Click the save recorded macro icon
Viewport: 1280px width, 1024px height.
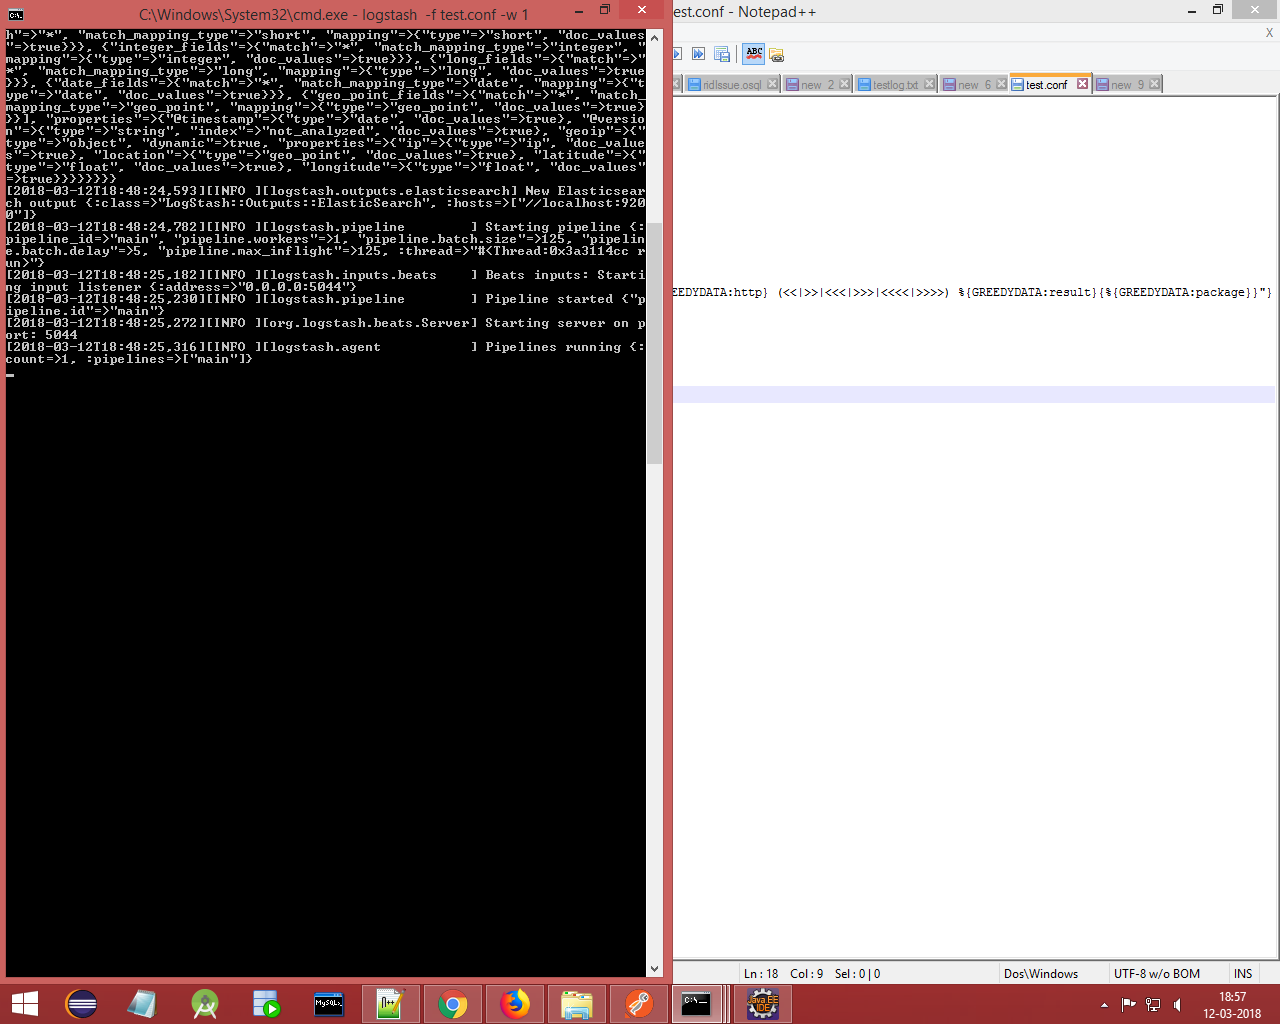pos(721,54)
